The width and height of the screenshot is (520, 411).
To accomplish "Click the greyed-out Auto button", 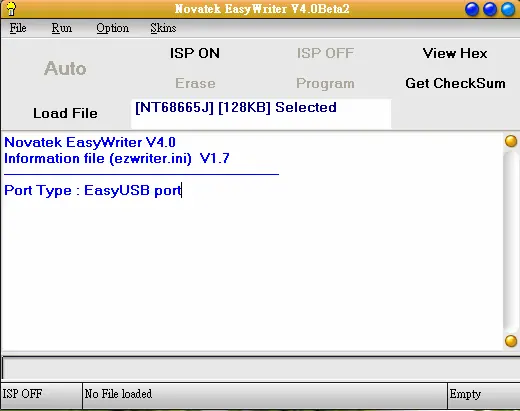I will coord(65,68).
